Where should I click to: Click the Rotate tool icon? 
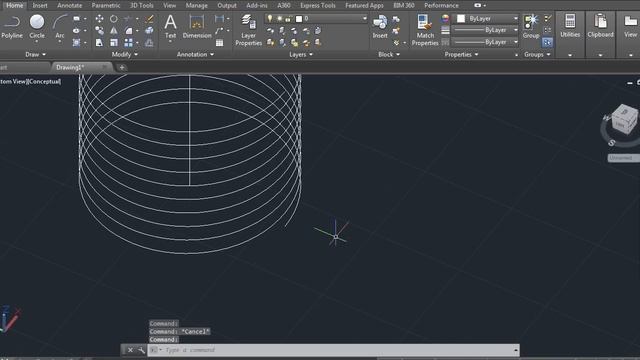(x=114, y=19)
